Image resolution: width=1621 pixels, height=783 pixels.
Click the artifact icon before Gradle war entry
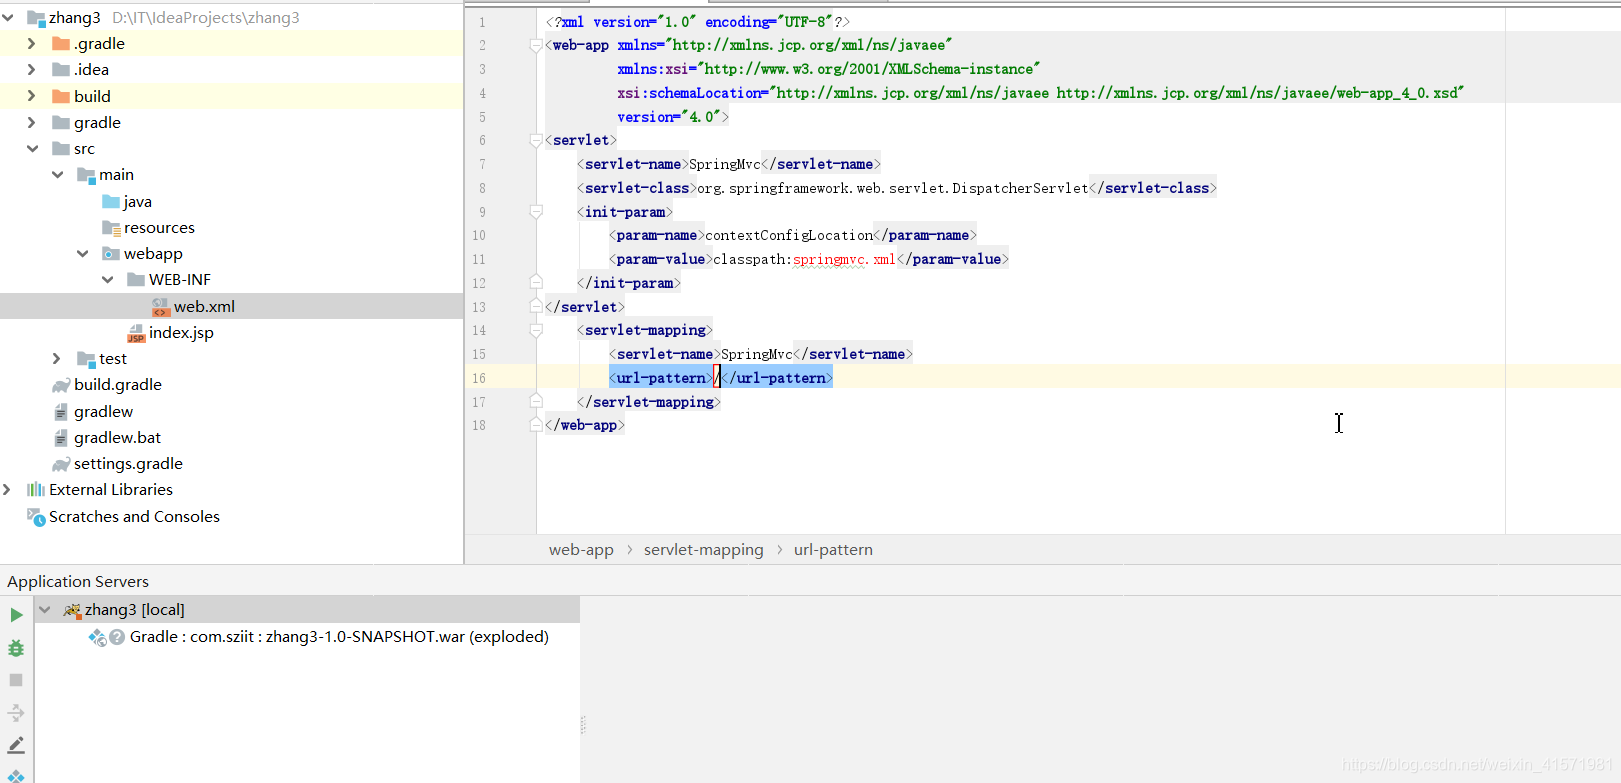(x=97, y=637)
